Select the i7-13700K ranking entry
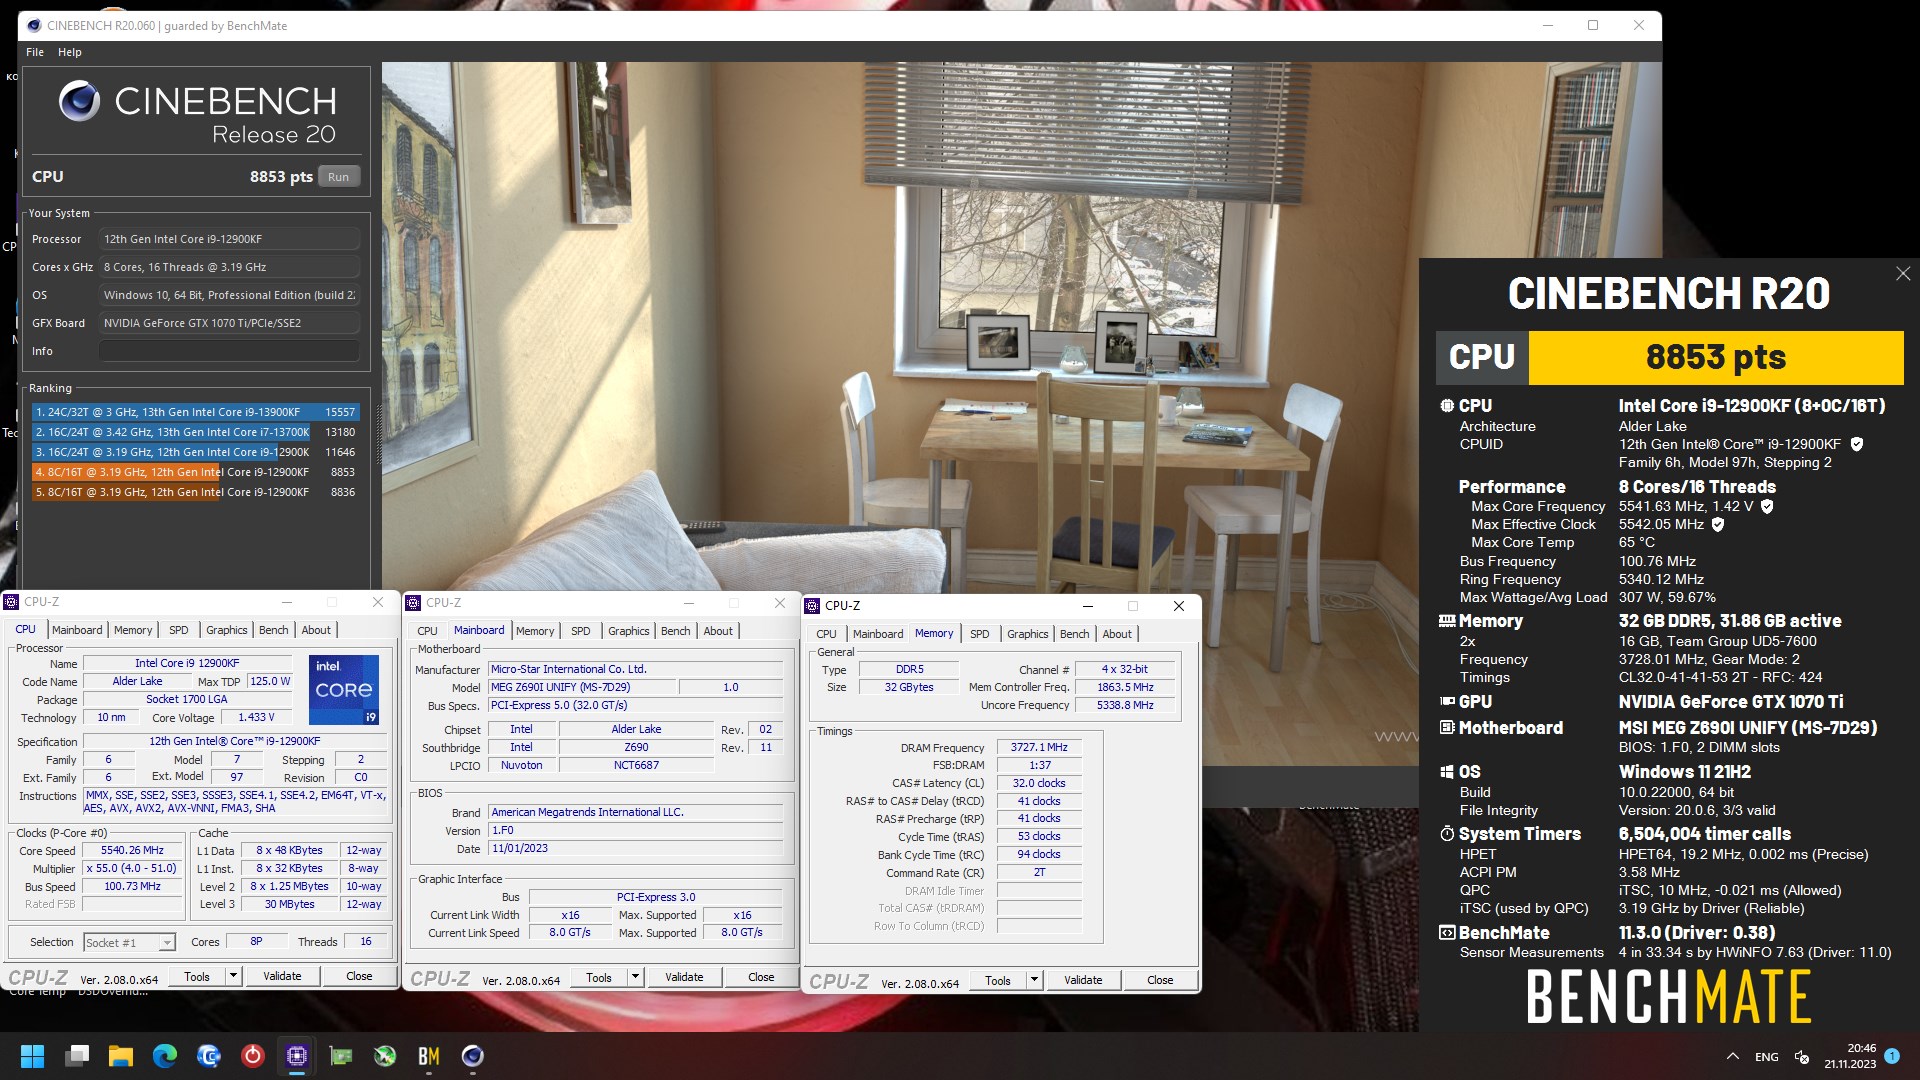This screenshot has height=1080, width=1920. coord(195,432)
